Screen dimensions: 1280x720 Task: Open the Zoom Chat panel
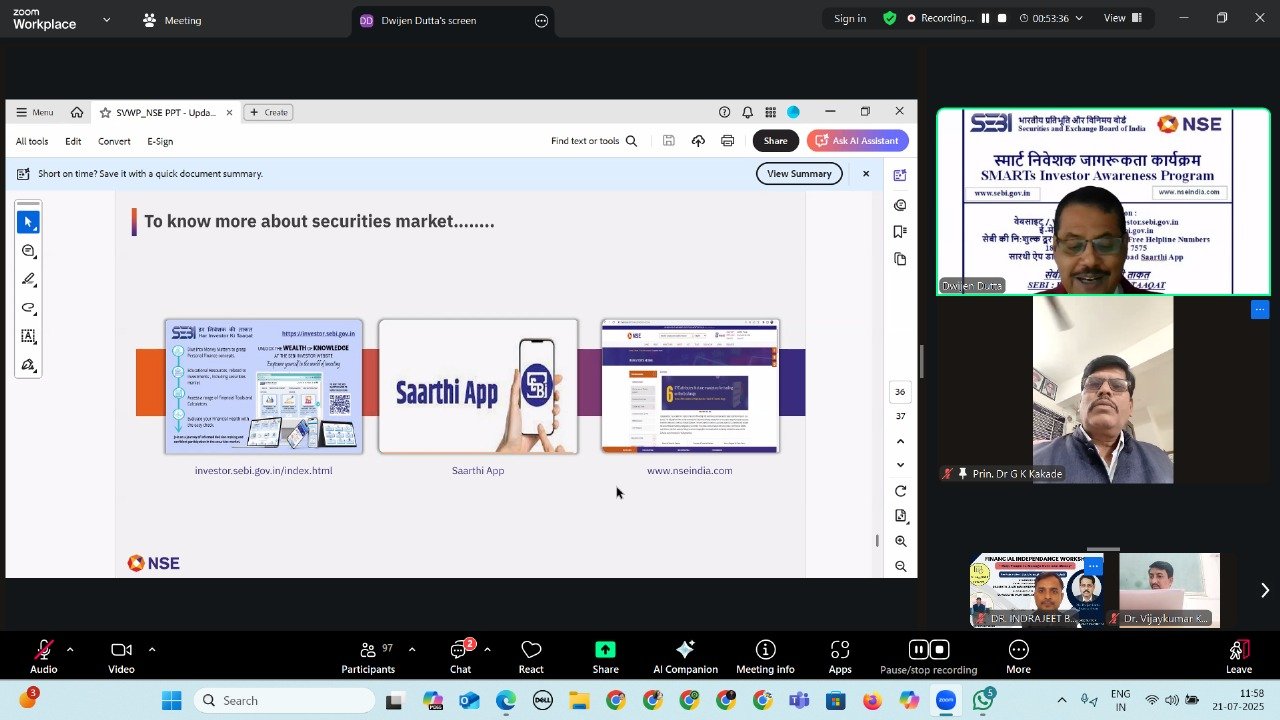click(460, 657)
